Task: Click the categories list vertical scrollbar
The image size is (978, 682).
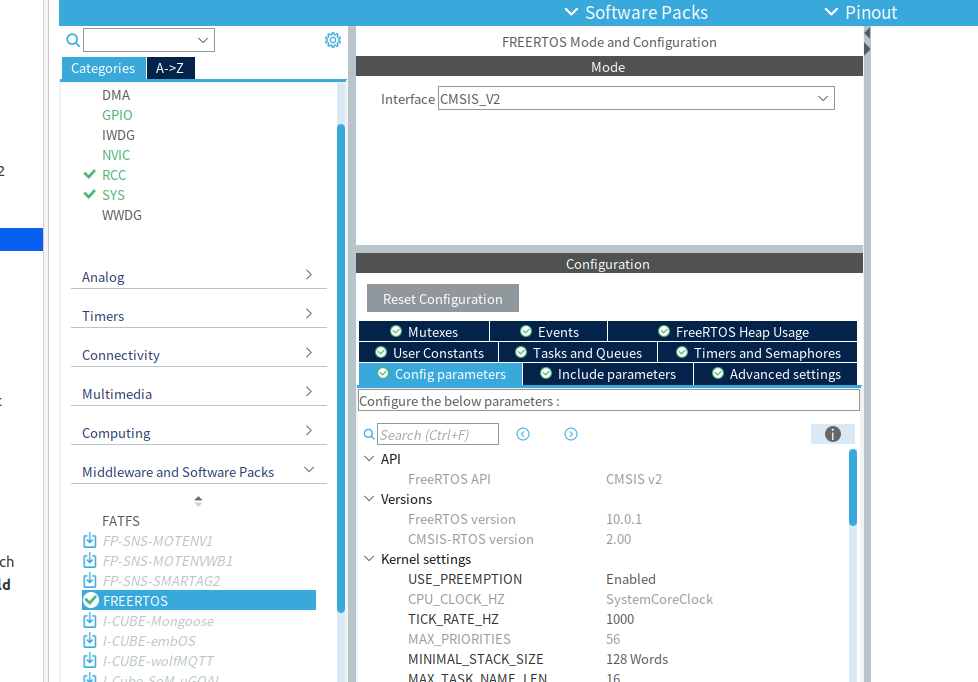Action: click(341, 368)
